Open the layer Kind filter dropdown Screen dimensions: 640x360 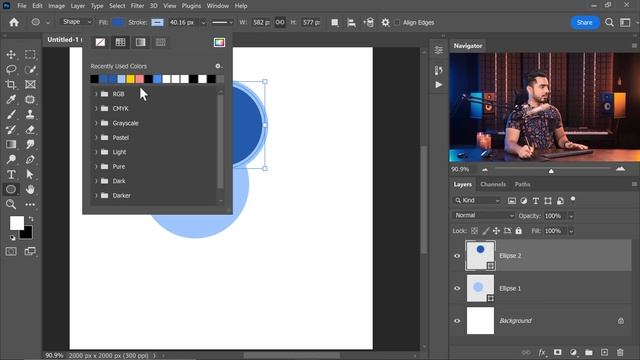pos(477,200)
